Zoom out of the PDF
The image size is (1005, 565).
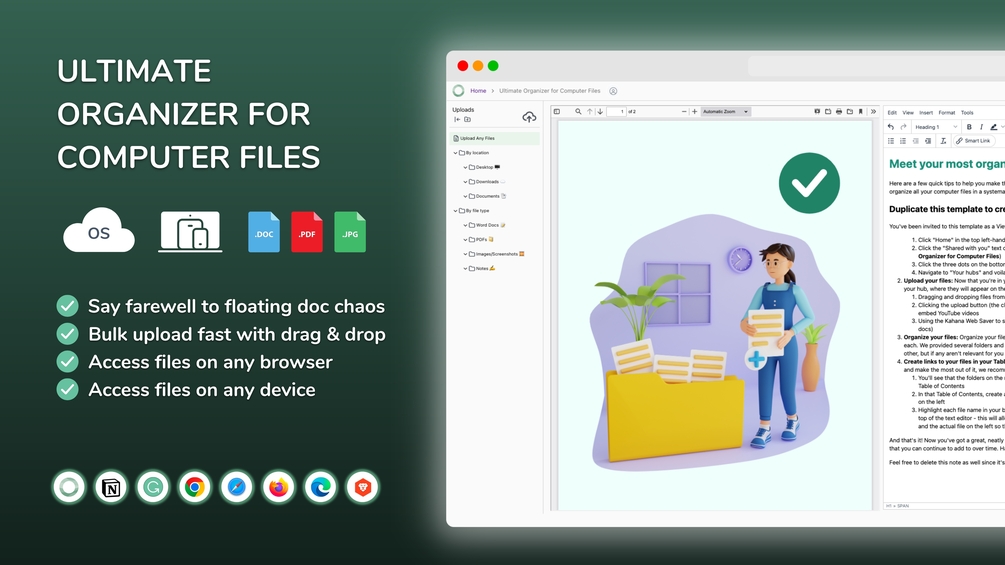click(684, 111)
